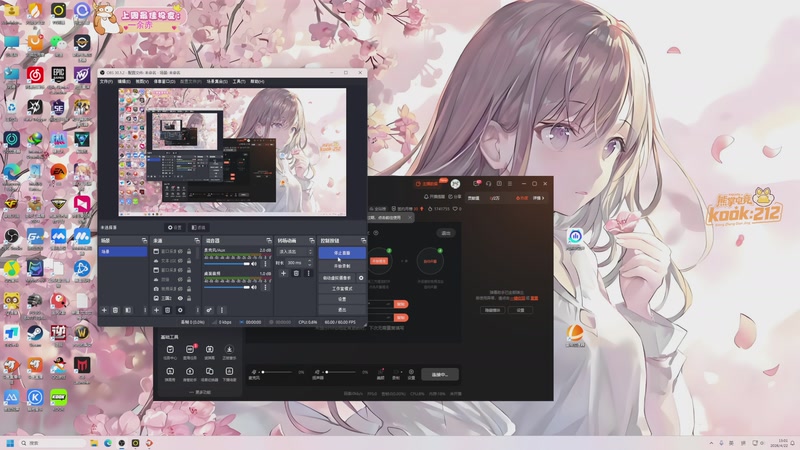
Task: Open Epic Games Launcher desktop icon
Action: click(x=58, y=74)
